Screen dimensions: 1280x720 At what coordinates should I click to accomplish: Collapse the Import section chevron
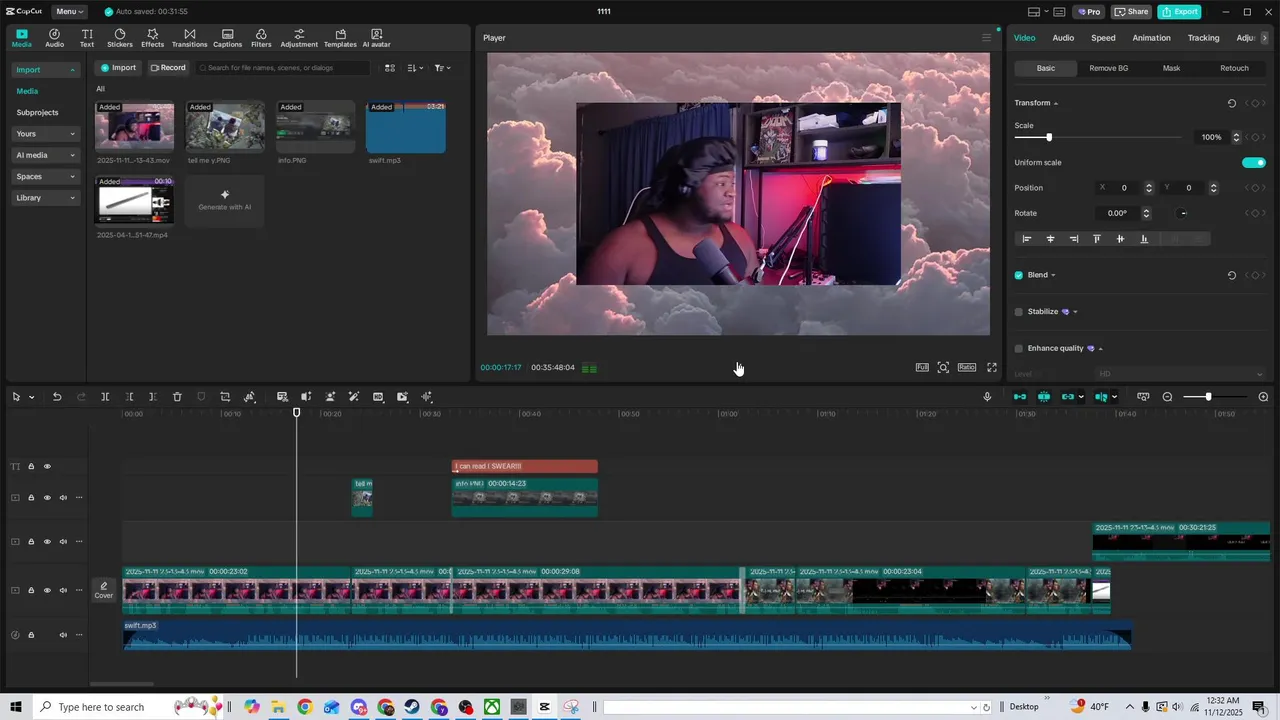[x=72, y=70]
